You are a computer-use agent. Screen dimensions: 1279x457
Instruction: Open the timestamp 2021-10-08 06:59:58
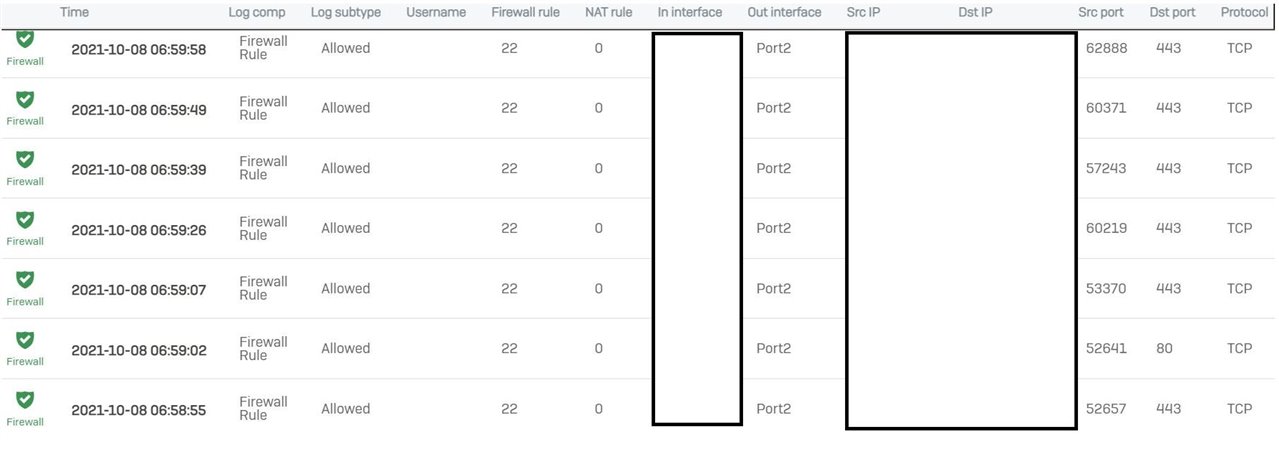(x=139, y=49)
